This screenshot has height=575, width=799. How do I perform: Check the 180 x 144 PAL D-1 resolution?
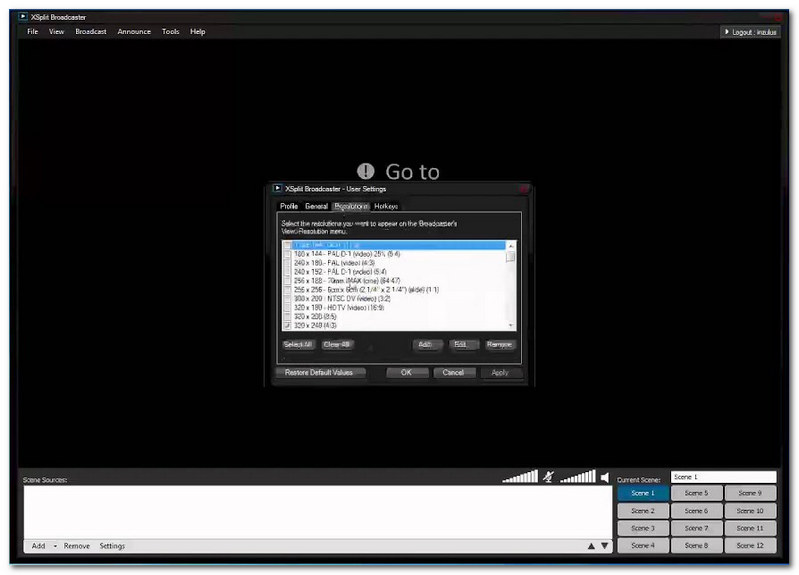click(x=287, y=254)
